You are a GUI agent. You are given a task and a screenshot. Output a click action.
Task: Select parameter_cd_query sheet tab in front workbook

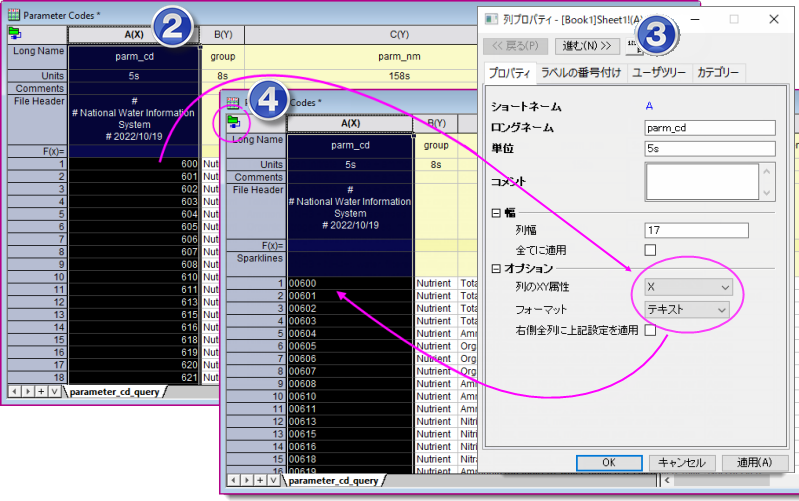333,481
